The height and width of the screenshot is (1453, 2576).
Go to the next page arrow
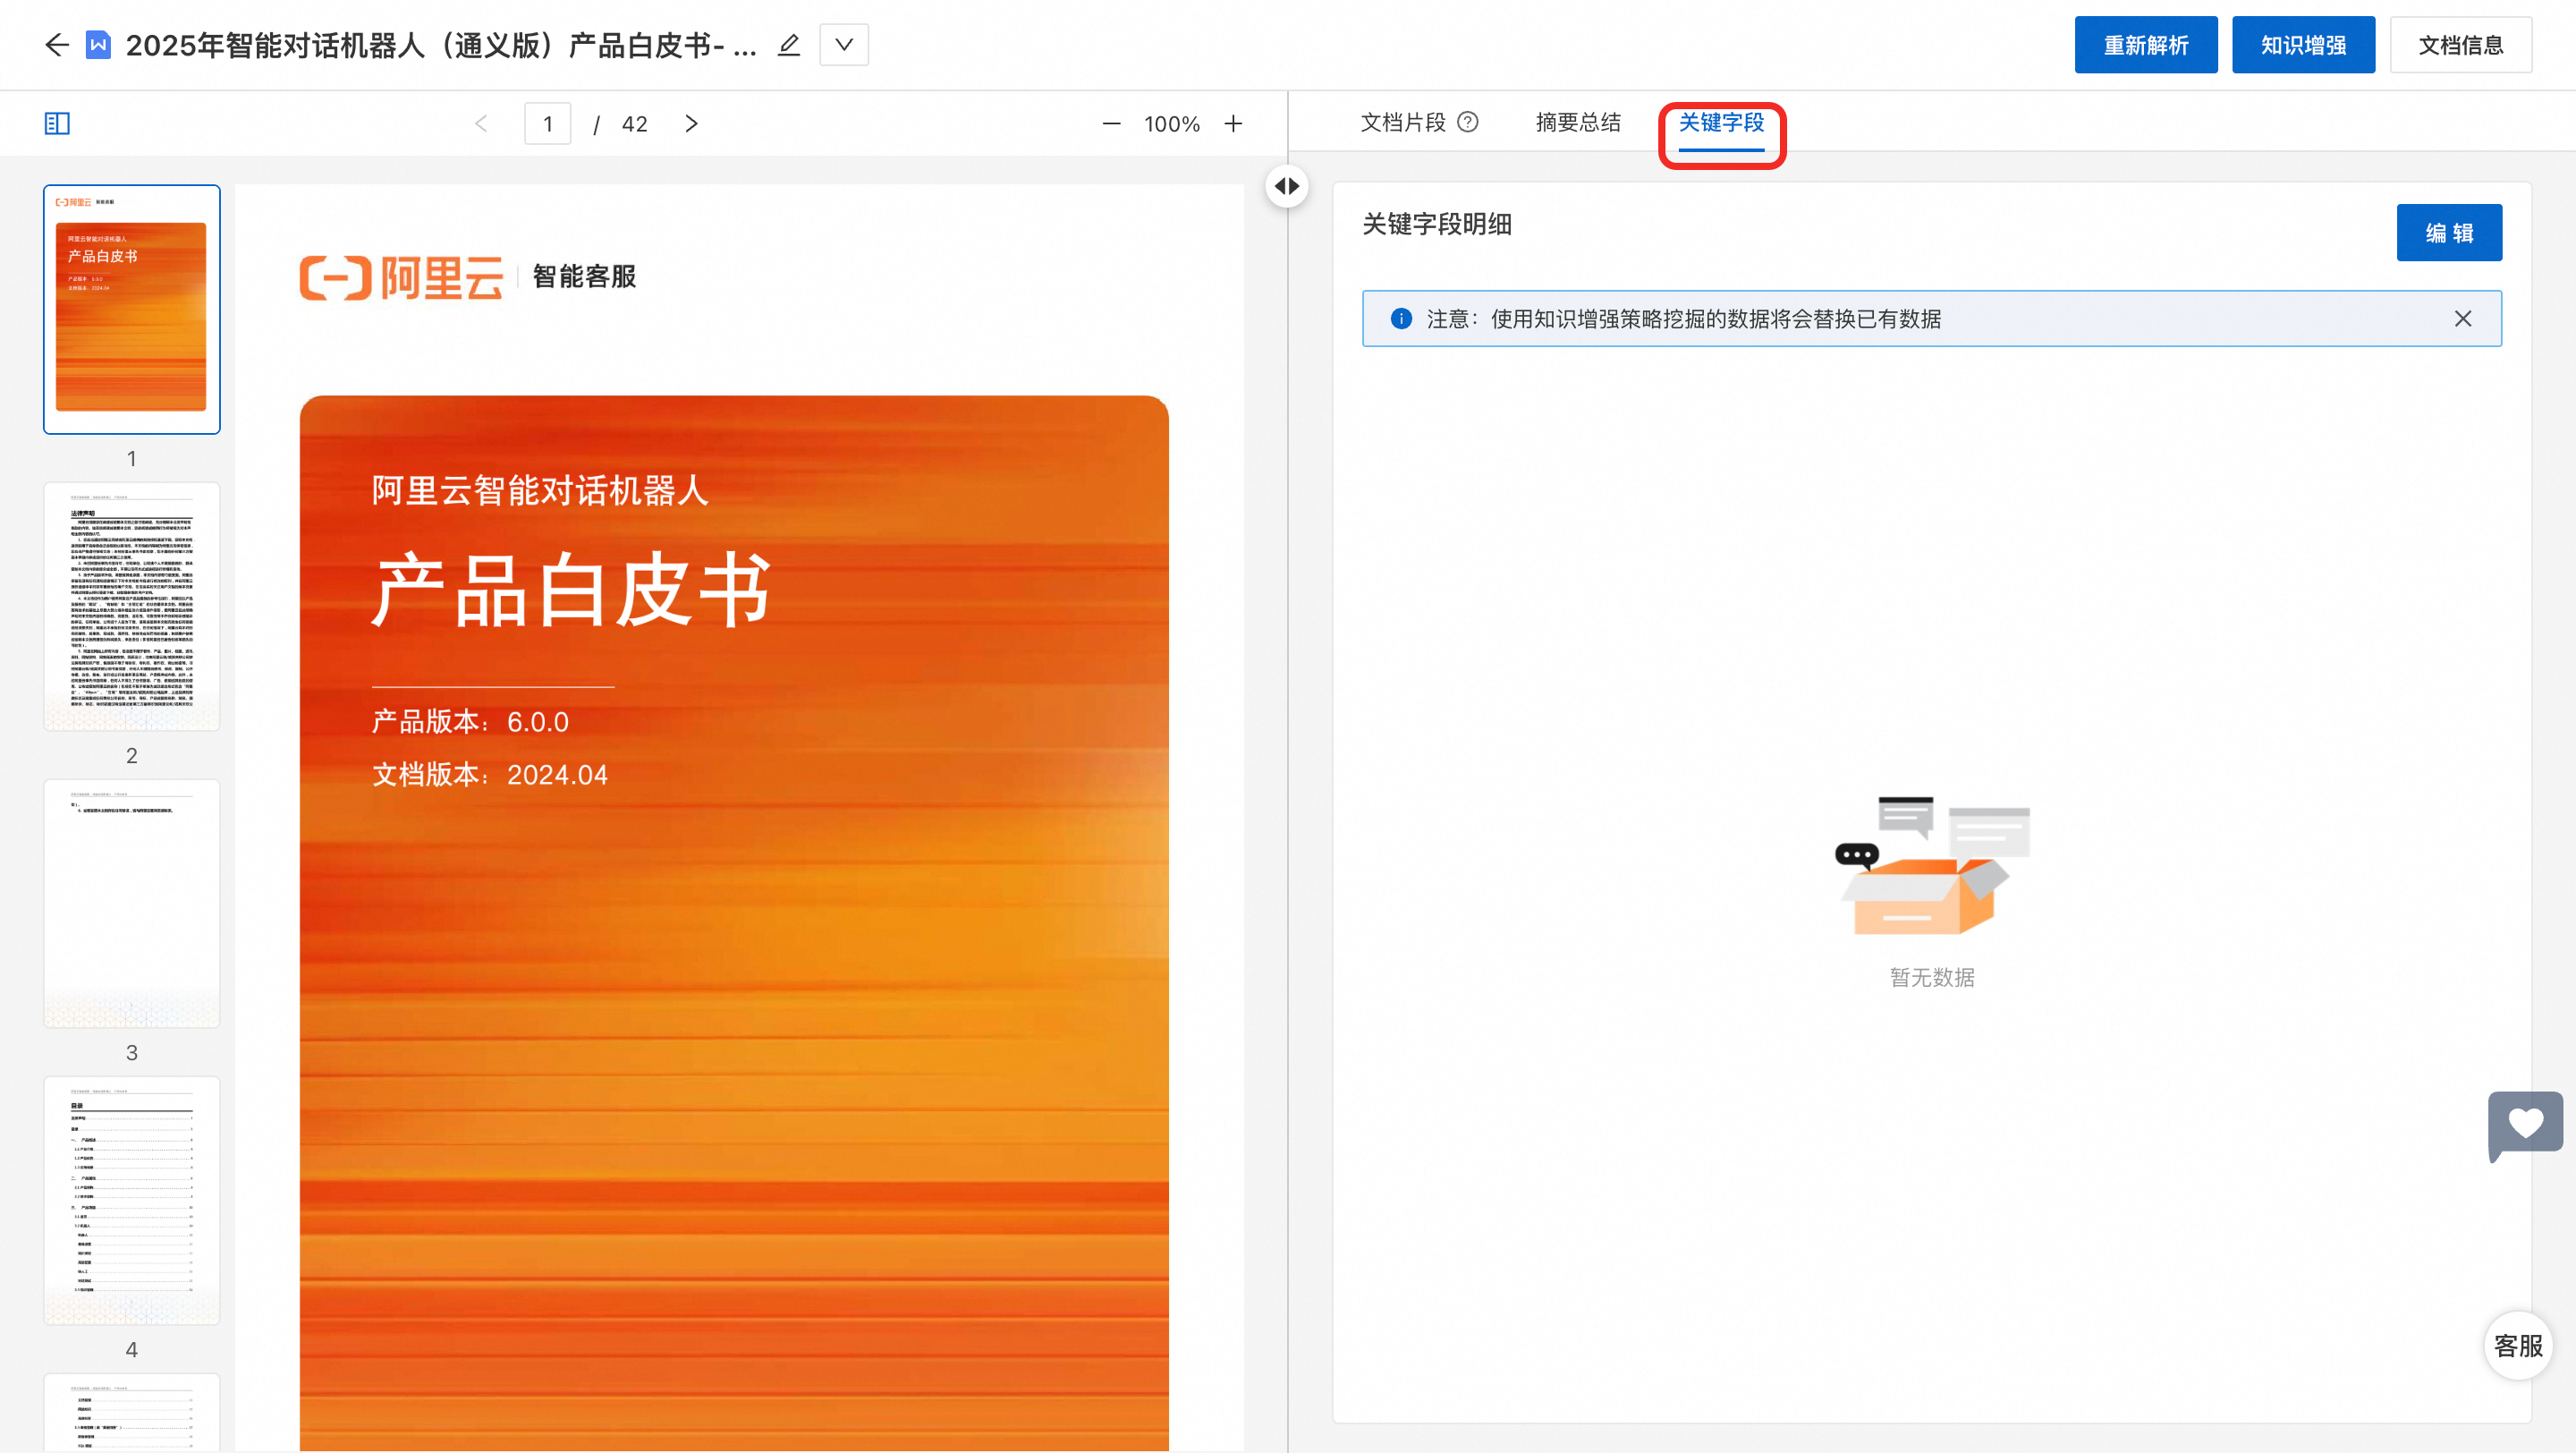[691, 124]
